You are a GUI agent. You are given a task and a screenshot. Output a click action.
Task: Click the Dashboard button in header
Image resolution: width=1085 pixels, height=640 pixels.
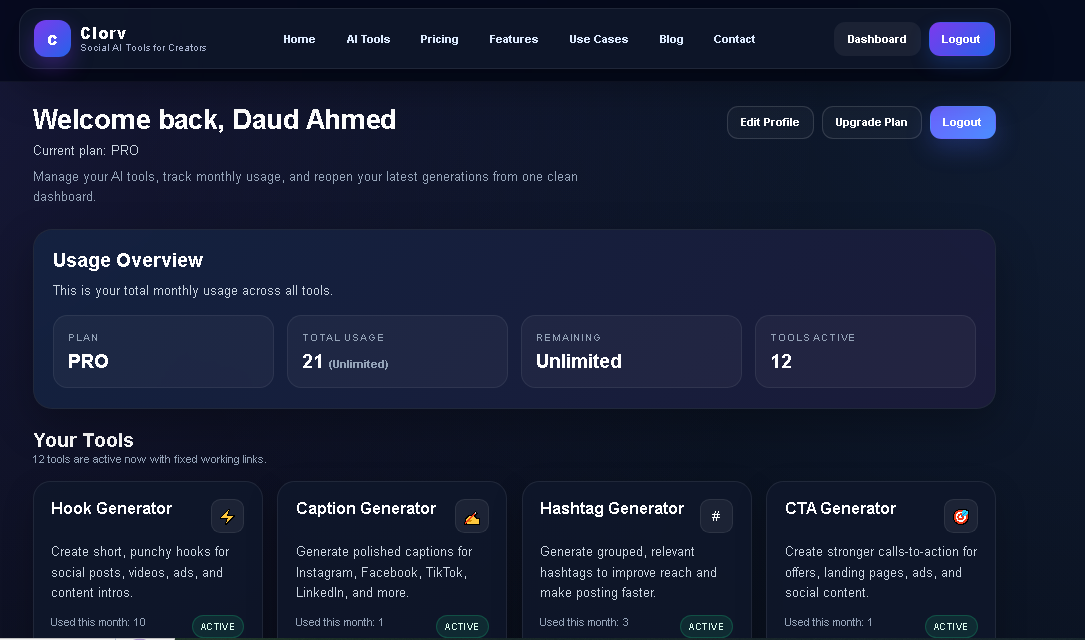click(877, 39)
